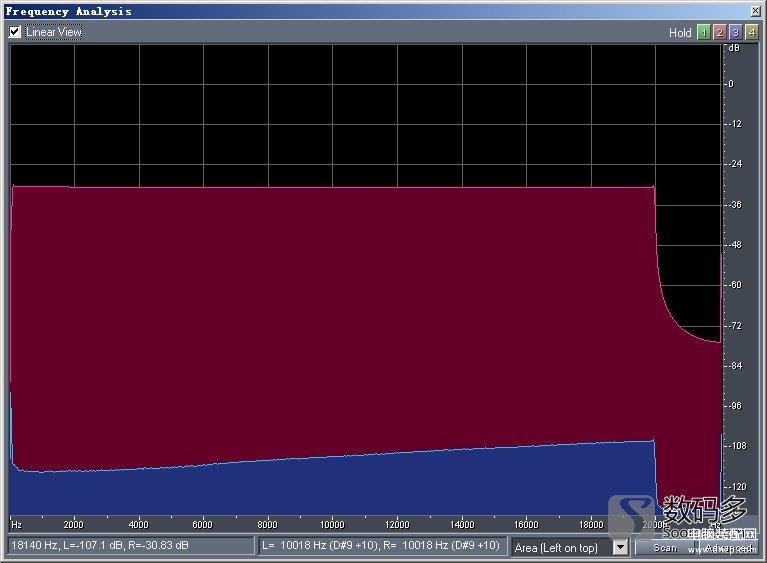The height and width of the screenshot is (563, 767).
Task: Click green Hold button 1
Action: (703, 32)
